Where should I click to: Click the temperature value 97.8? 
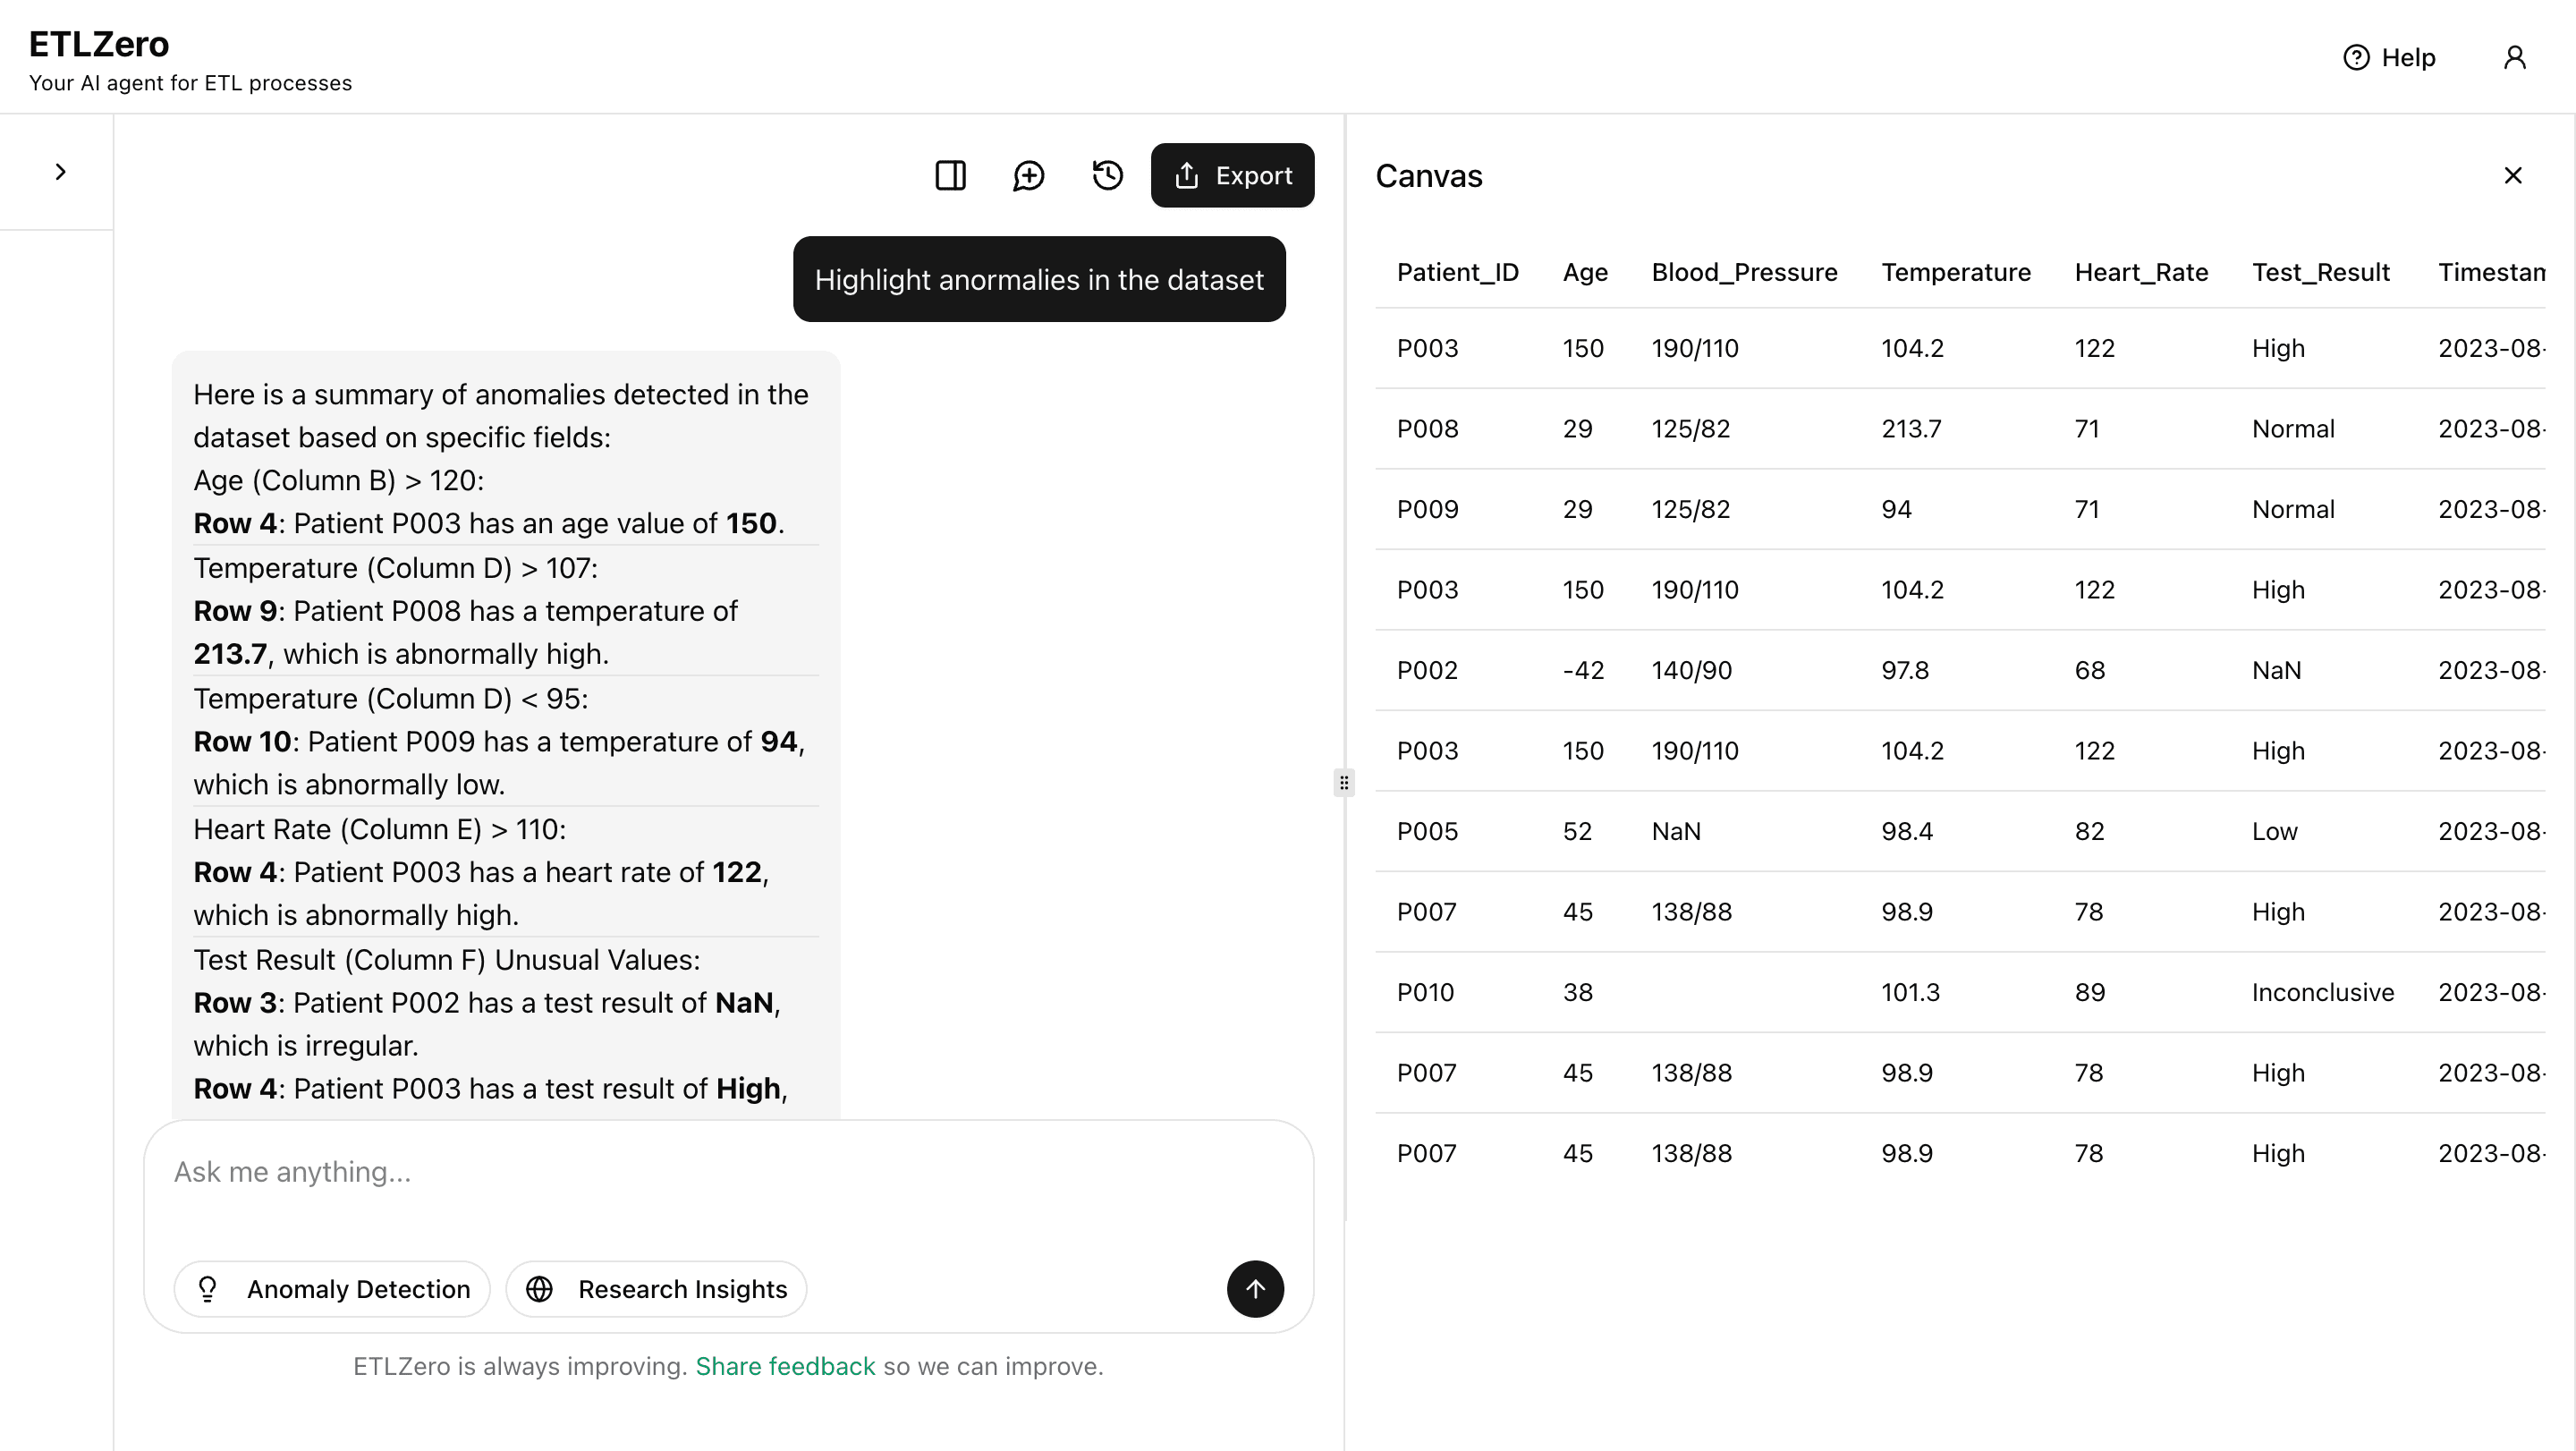click(1904, 670)
